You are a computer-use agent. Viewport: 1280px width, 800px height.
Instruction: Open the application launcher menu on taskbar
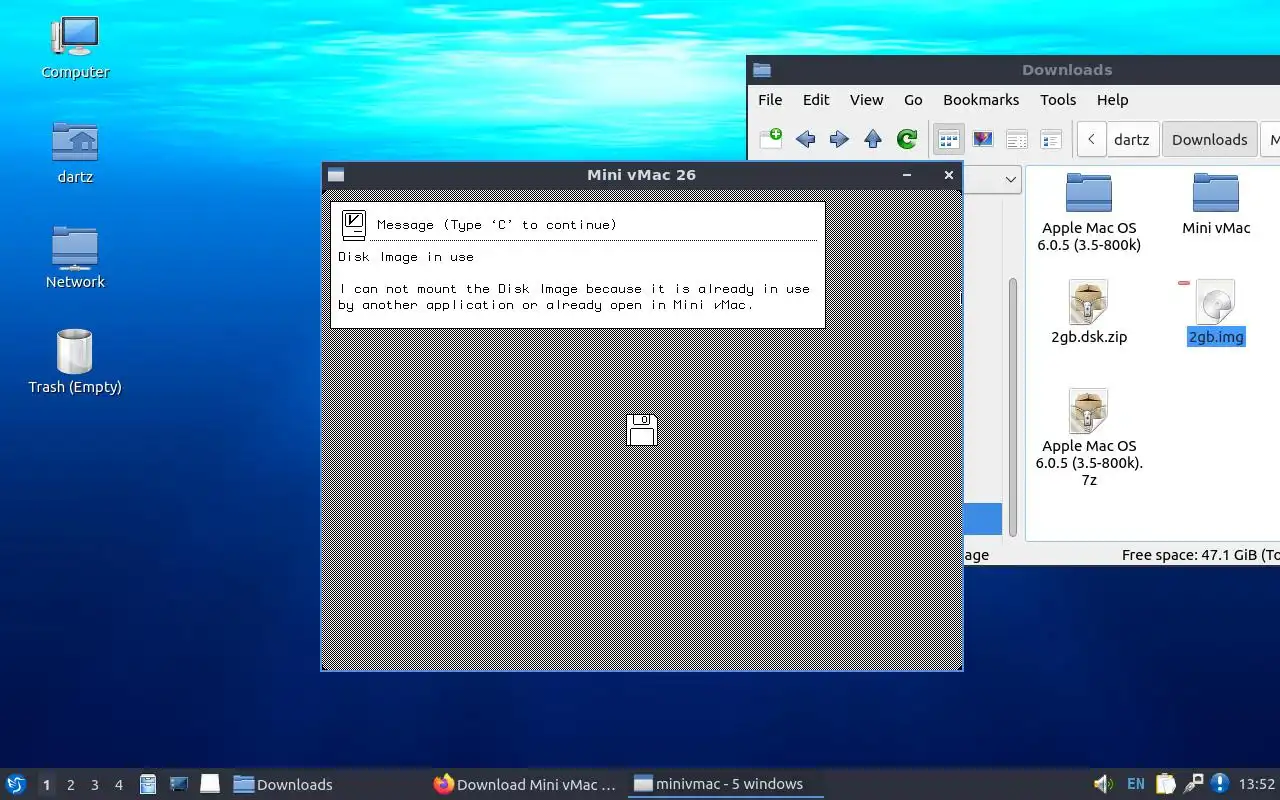[x=16, y=784]
